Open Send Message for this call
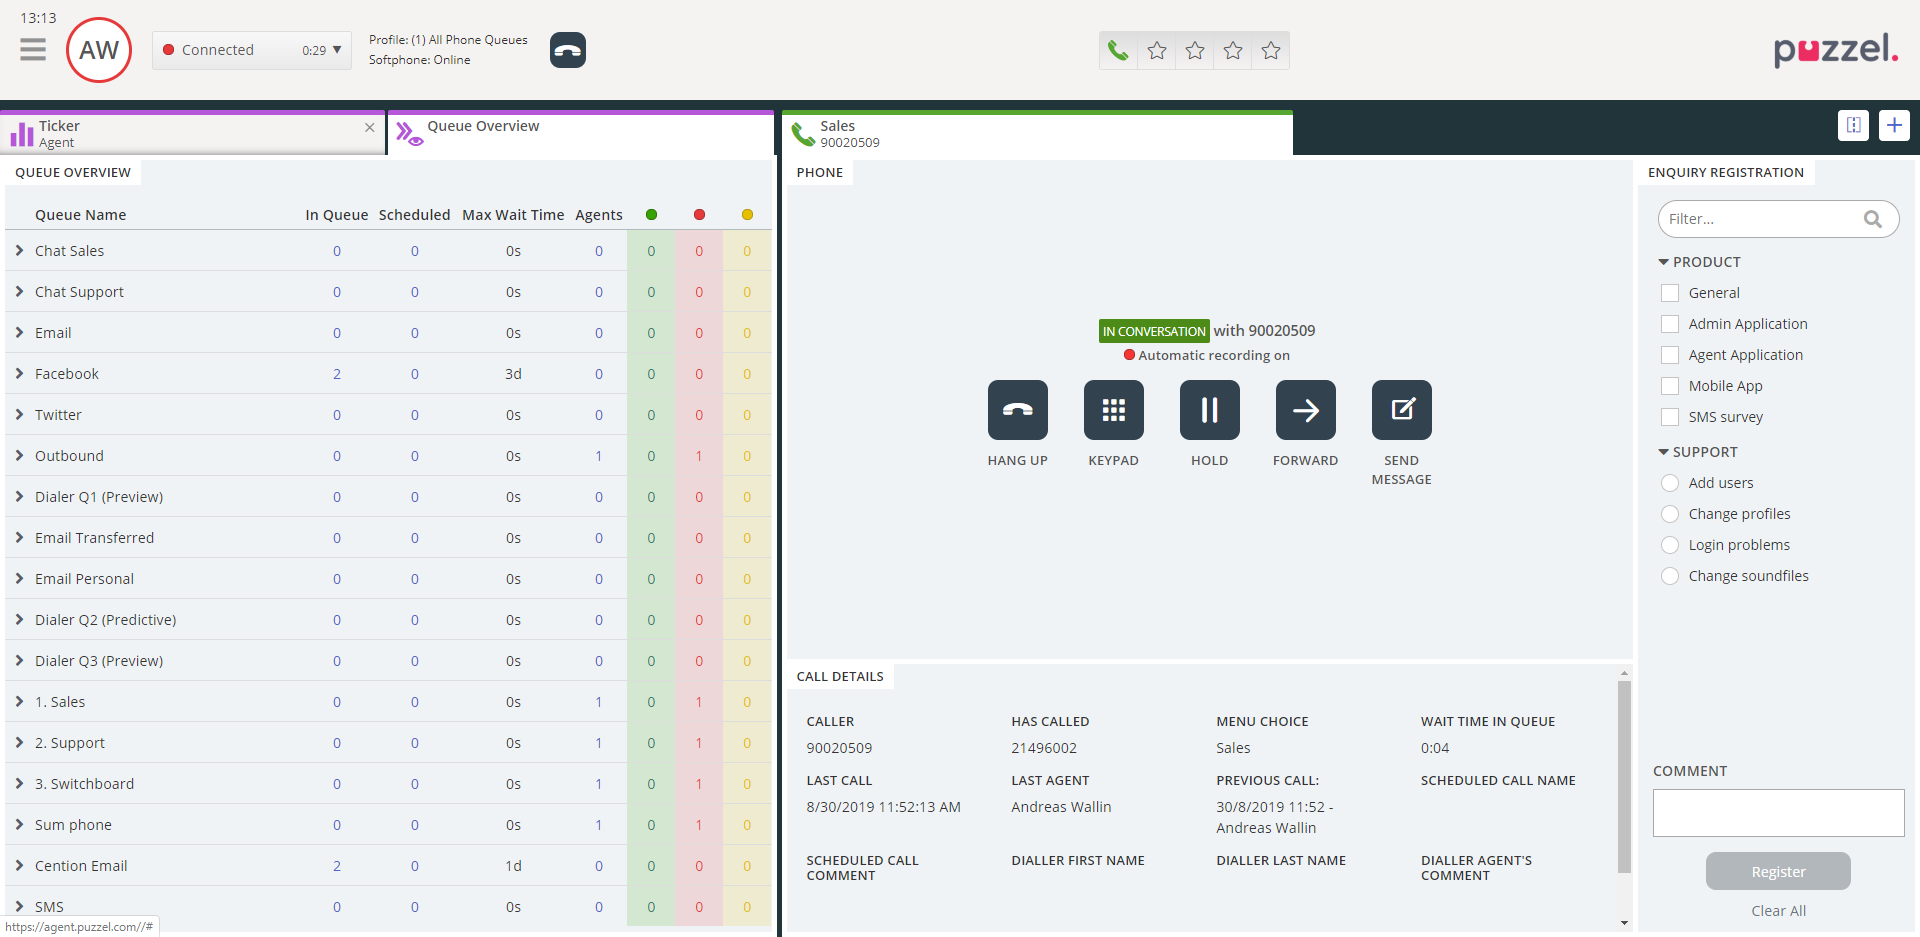This screenshot has height=937, width=1920. point(1401,410)
